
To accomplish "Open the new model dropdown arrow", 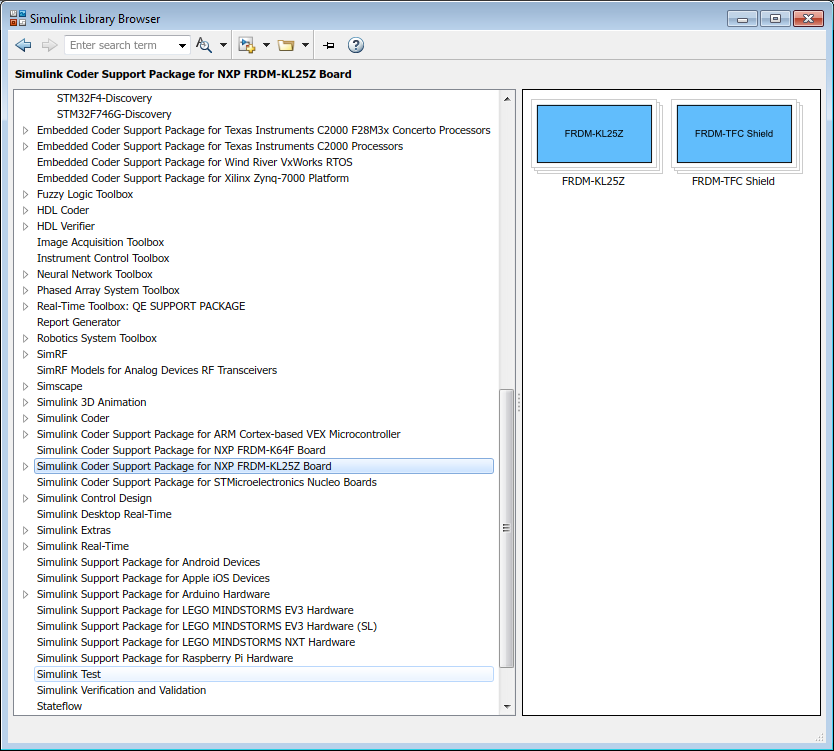I will (x=266, y=45).
